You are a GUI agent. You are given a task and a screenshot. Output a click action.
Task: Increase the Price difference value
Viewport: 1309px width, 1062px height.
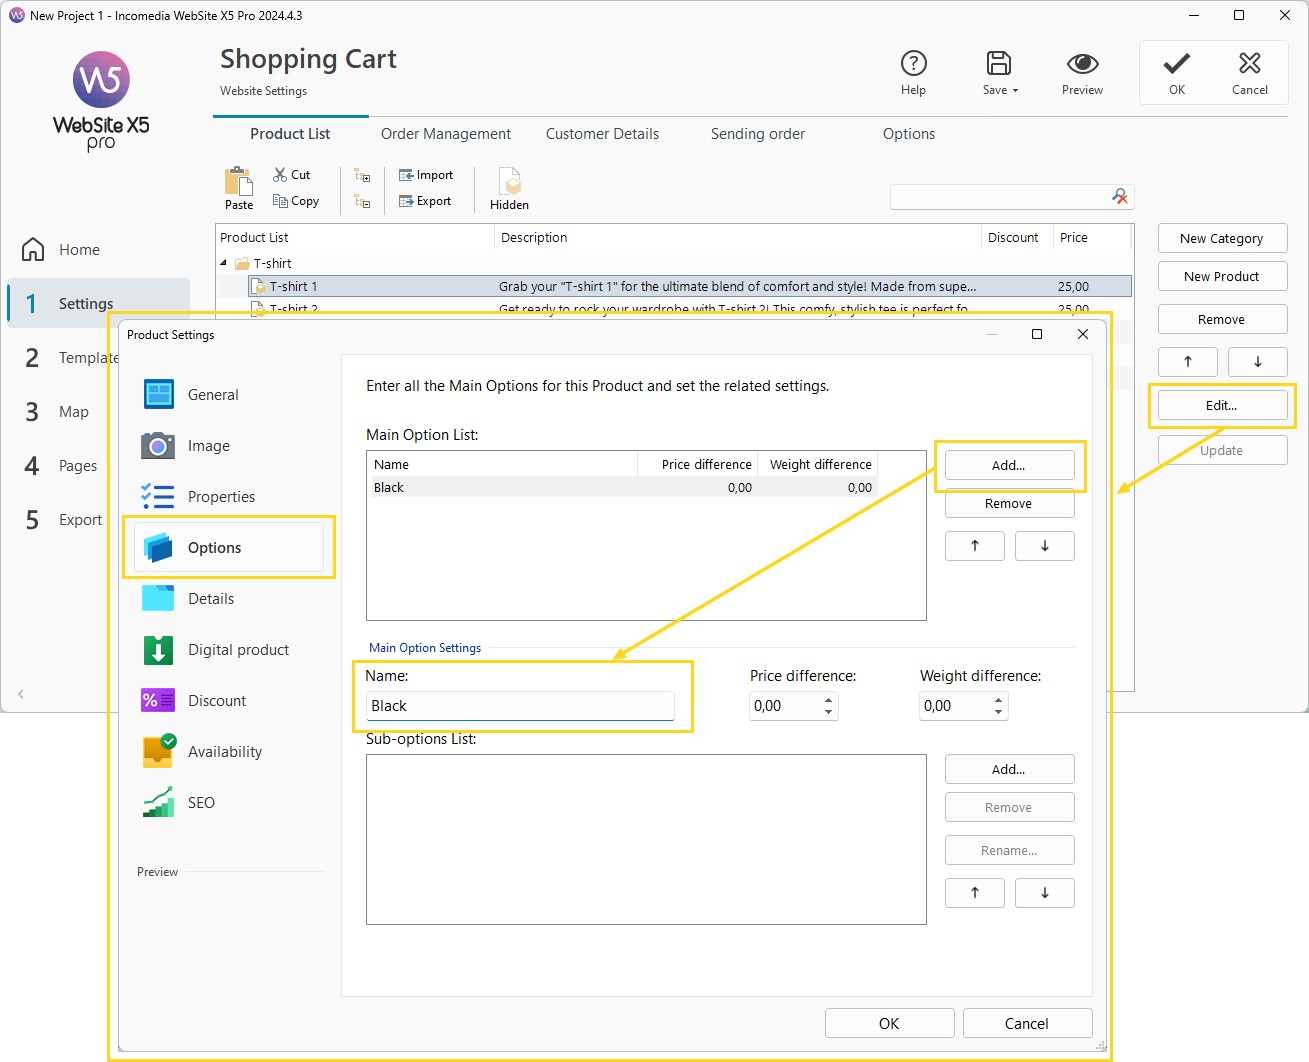tap(828, 700)
